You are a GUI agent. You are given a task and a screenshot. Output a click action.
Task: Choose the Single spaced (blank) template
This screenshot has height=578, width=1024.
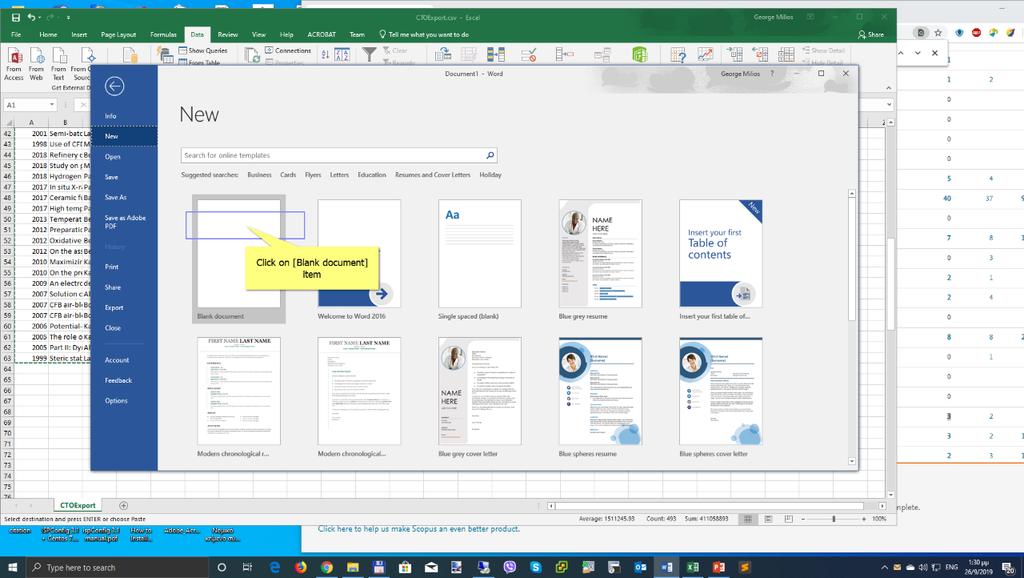coord(479,259)
